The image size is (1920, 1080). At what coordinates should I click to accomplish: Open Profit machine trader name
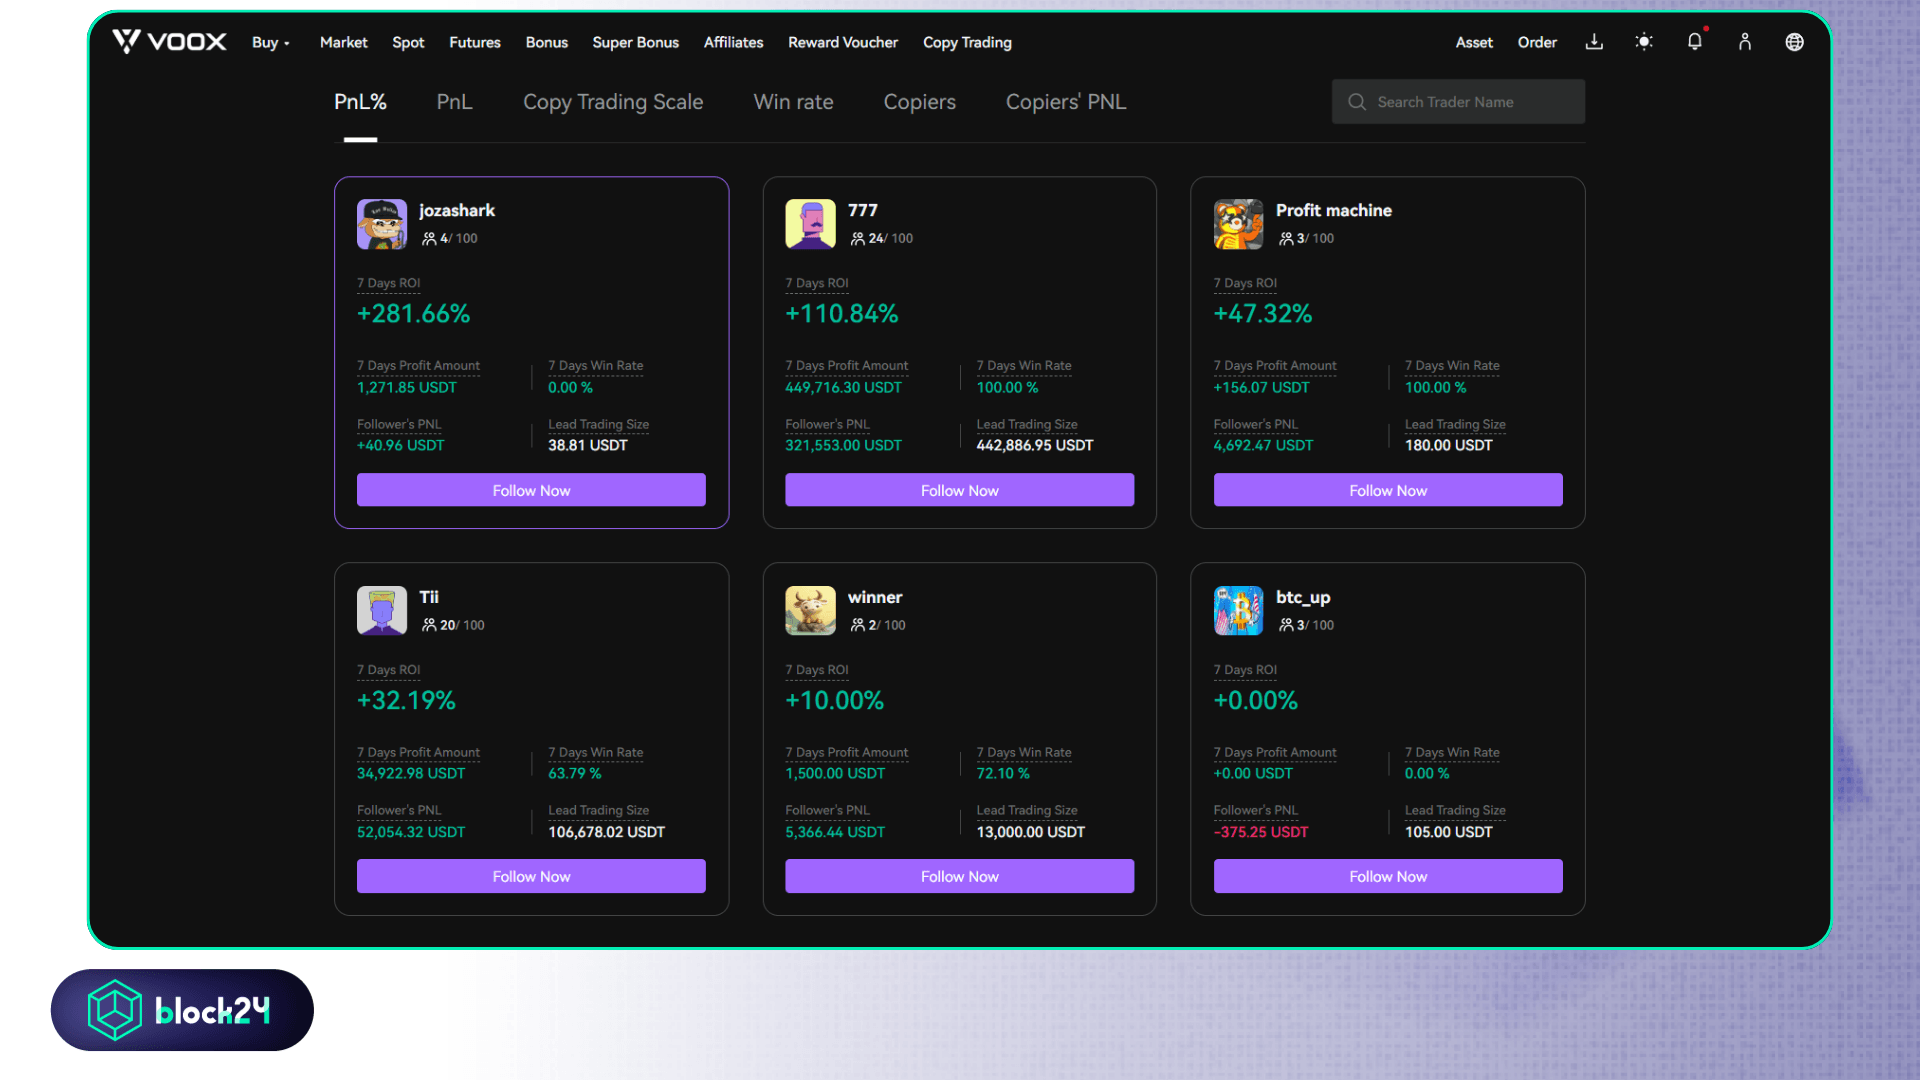(1334, 210)
